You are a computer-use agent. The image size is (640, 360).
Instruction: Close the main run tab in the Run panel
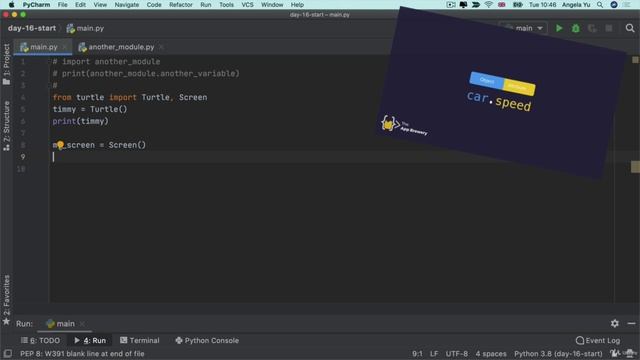coord(82,324)
